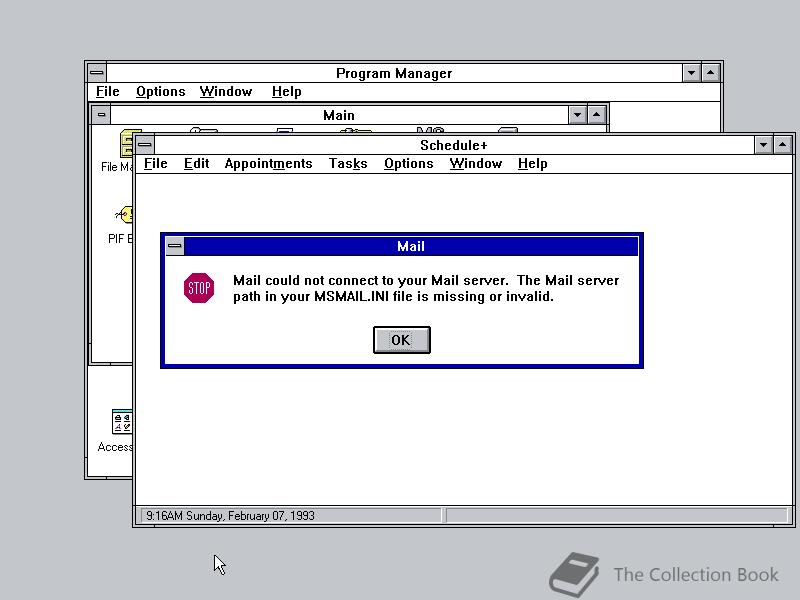Click OK in the Mail error dialog

402,340
